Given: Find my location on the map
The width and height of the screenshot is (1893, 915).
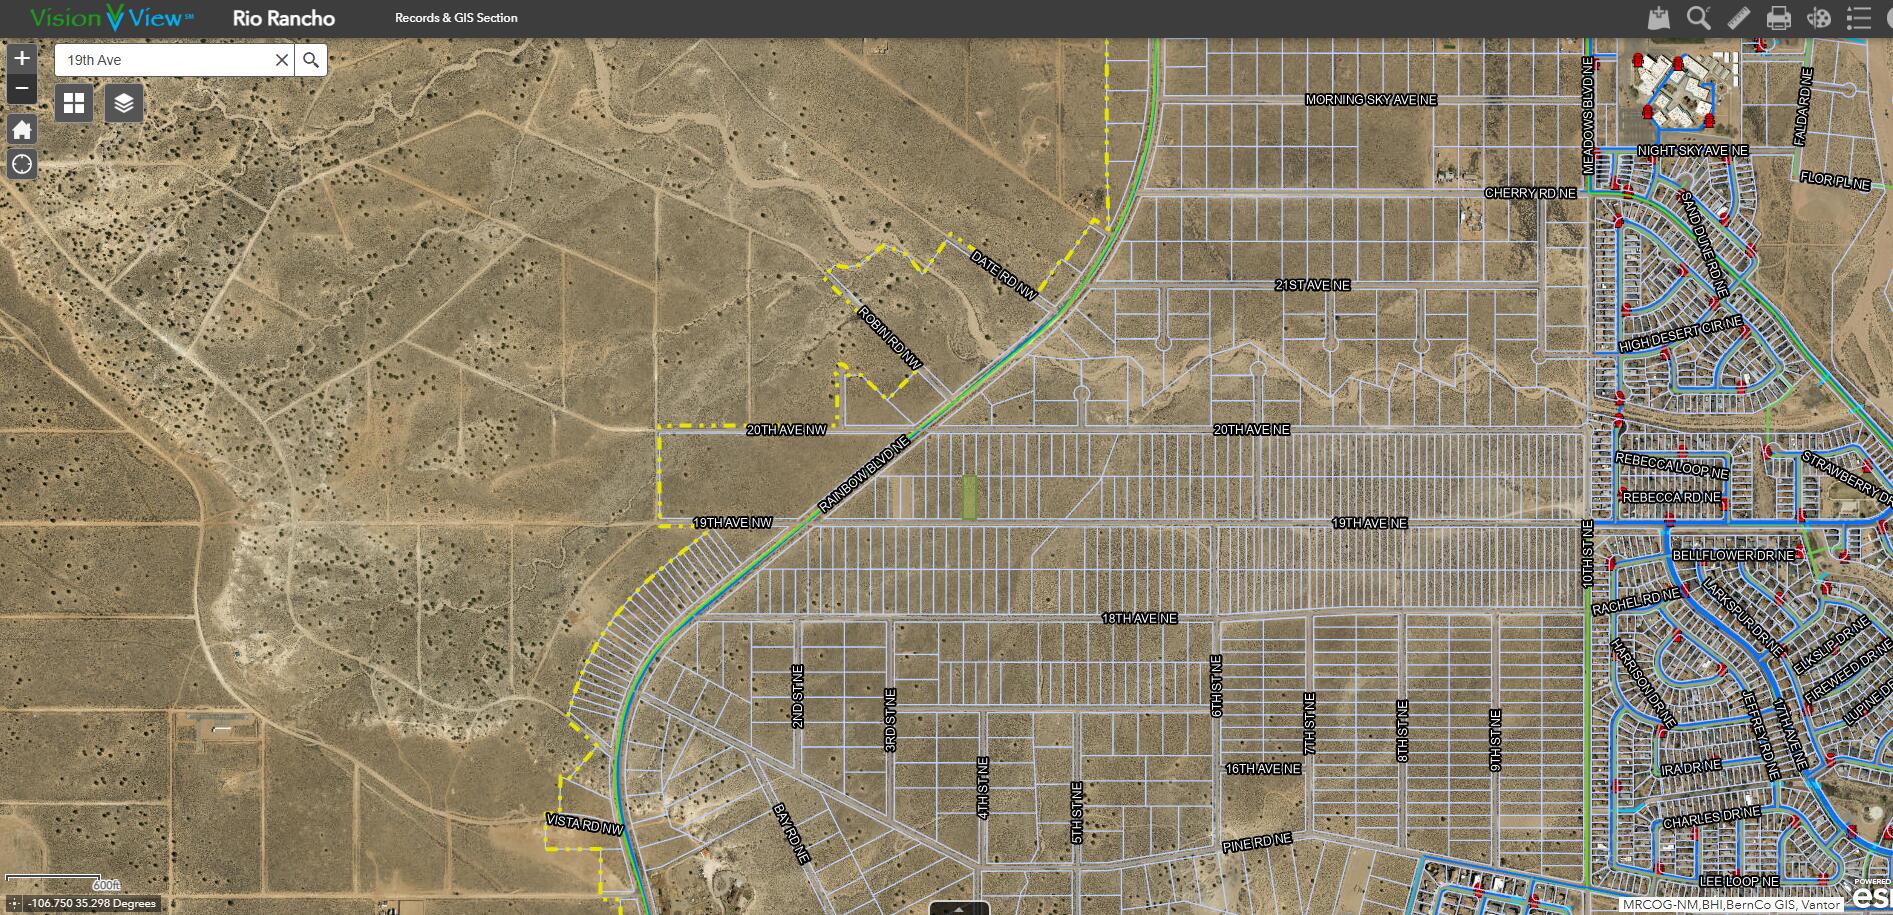Looking at the screenshot, I should (22, 164).
